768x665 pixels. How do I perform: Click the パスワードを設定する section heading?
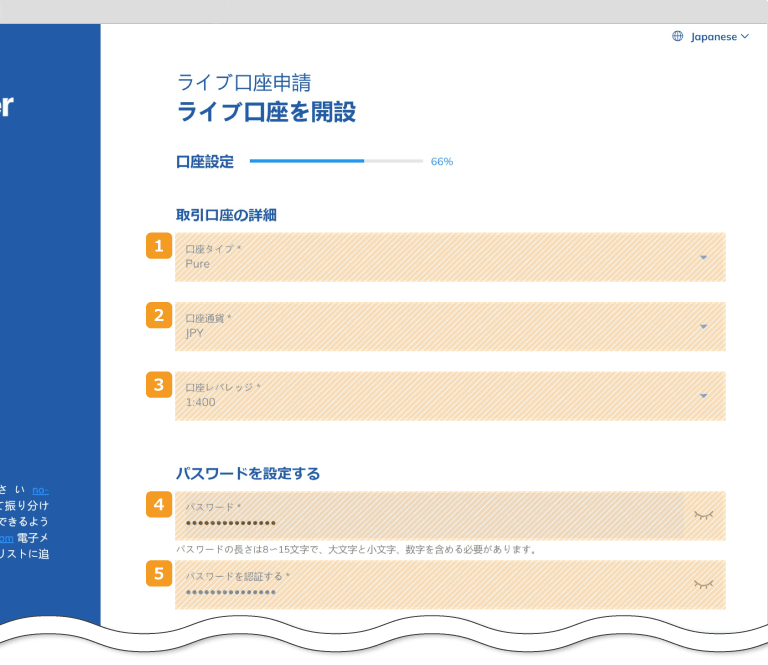248,474
